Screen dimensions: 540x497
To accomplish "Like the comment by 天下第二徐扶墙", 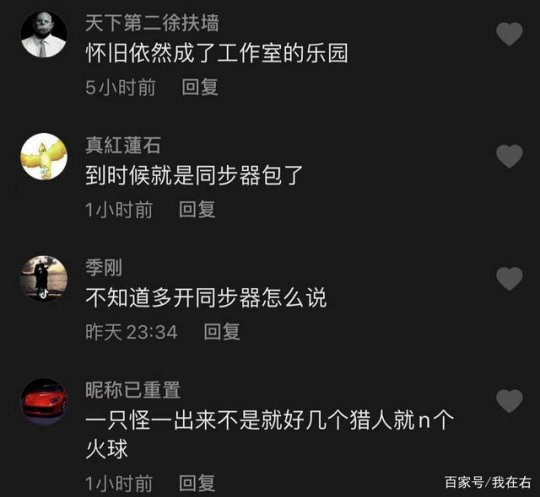I will click(509, 34).
